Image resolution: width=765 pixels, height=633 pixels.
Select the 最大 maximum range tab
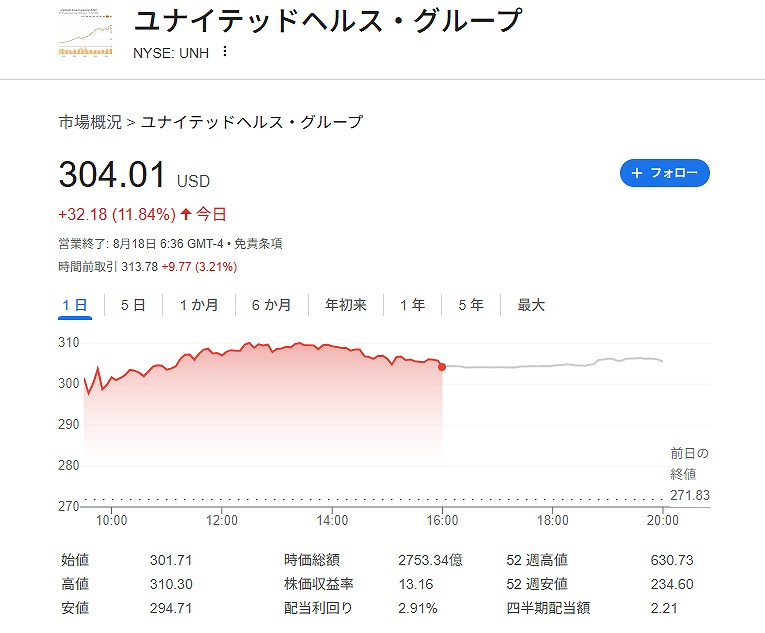(x=531, y=306)
